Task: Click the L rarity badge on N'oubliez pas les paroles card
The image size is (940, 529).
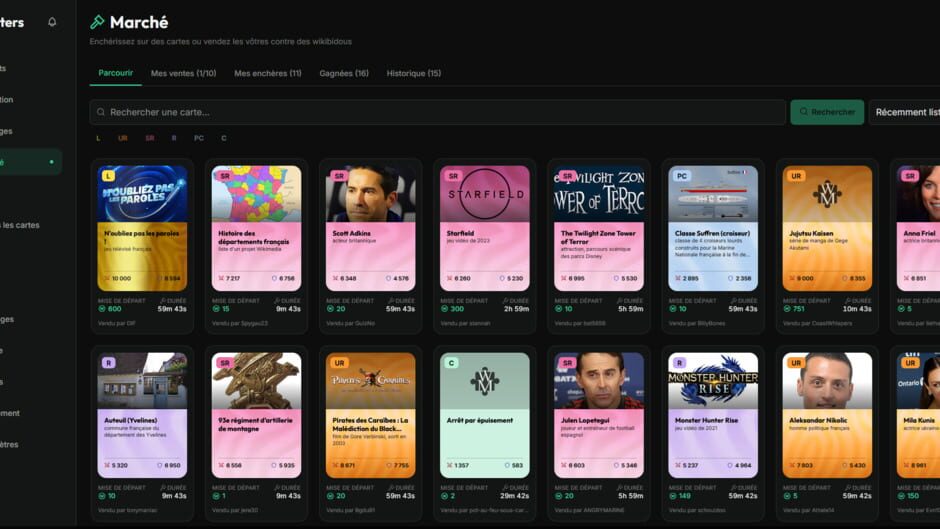Action: [108, 176]
